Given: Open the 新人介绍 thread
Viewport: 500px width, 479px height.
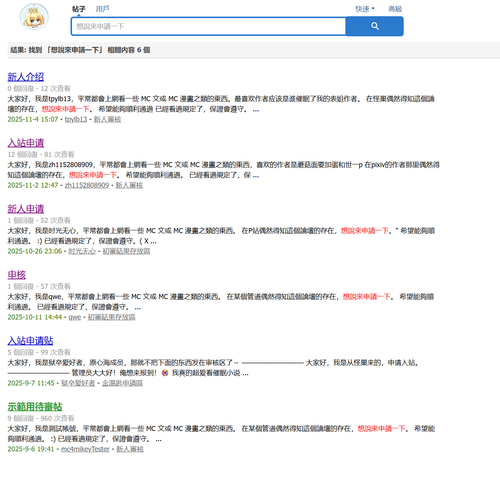Looking at the screenshot, I should [x=26, y=77].
